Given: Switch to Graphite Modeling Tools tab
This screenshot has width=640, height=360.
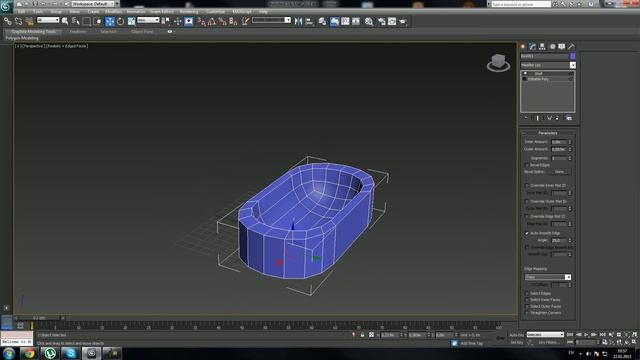Looking at the screenshot, I should coord(33,31).
